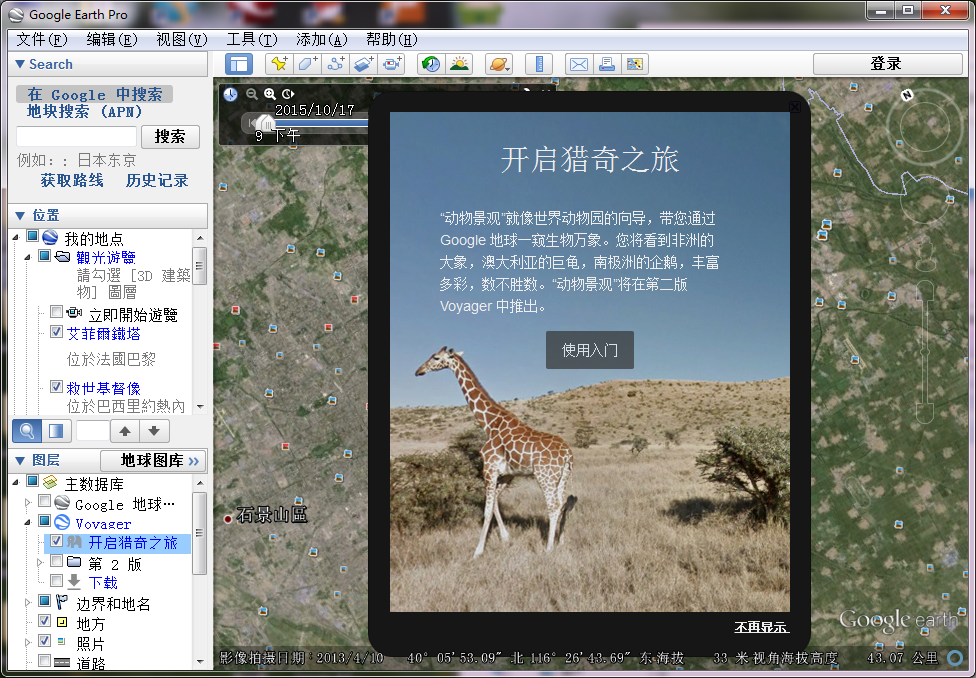Screen dimensions: 976x678
Task: Show historical imagery clock icon
Action: click(431, 64)
